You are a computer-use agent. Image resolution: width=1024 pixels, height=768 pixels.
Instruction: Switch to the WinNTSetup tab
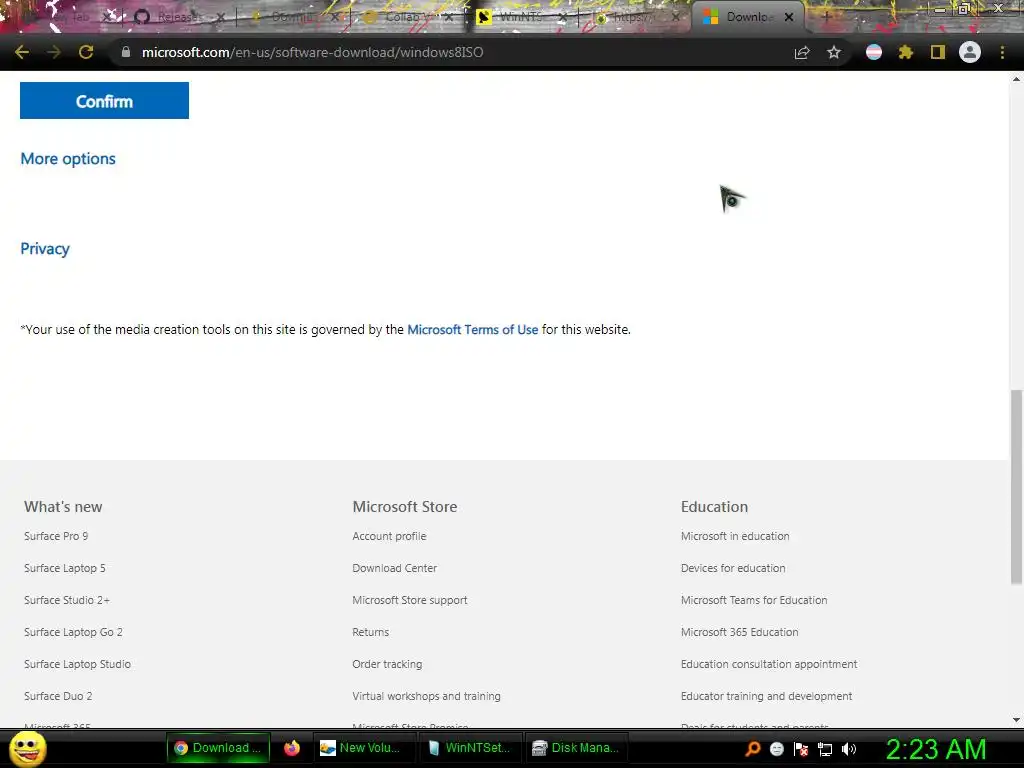click(519, 17)
